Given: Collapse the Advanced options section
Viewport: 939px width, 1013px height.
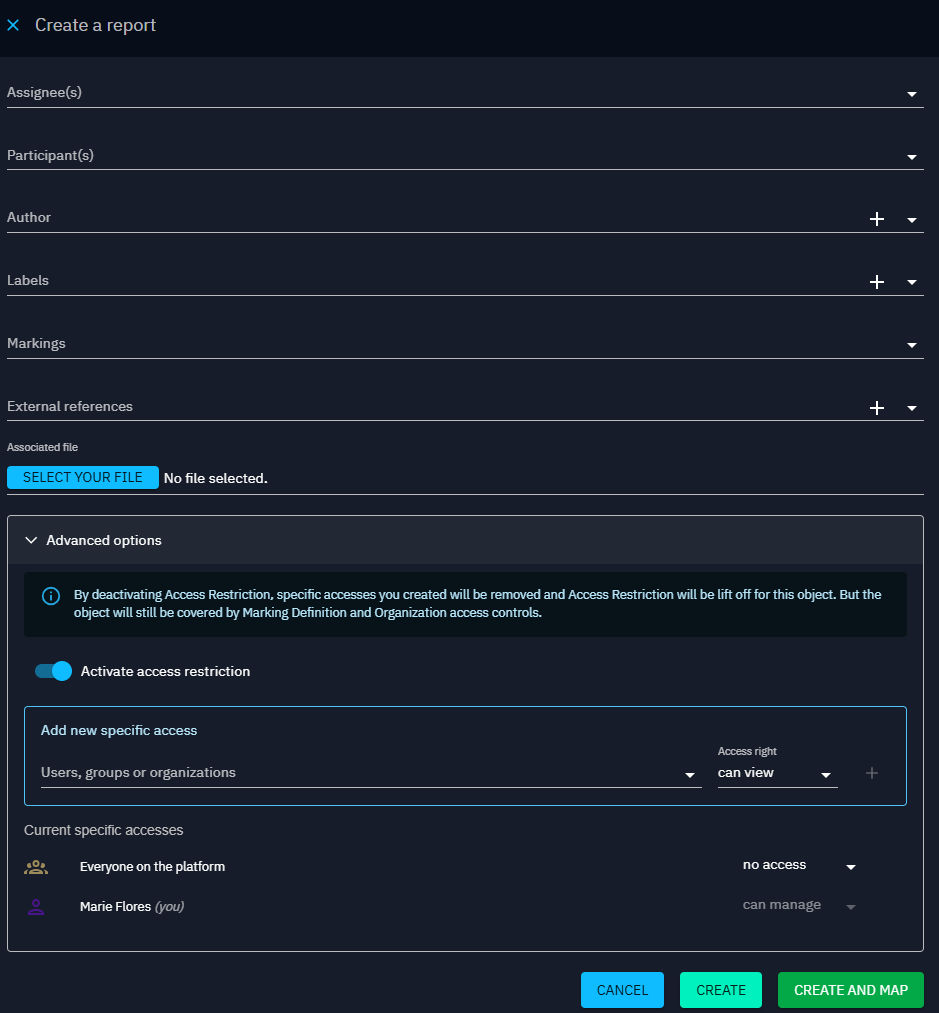Looking at the screenshot, I should tap(31, 540).
